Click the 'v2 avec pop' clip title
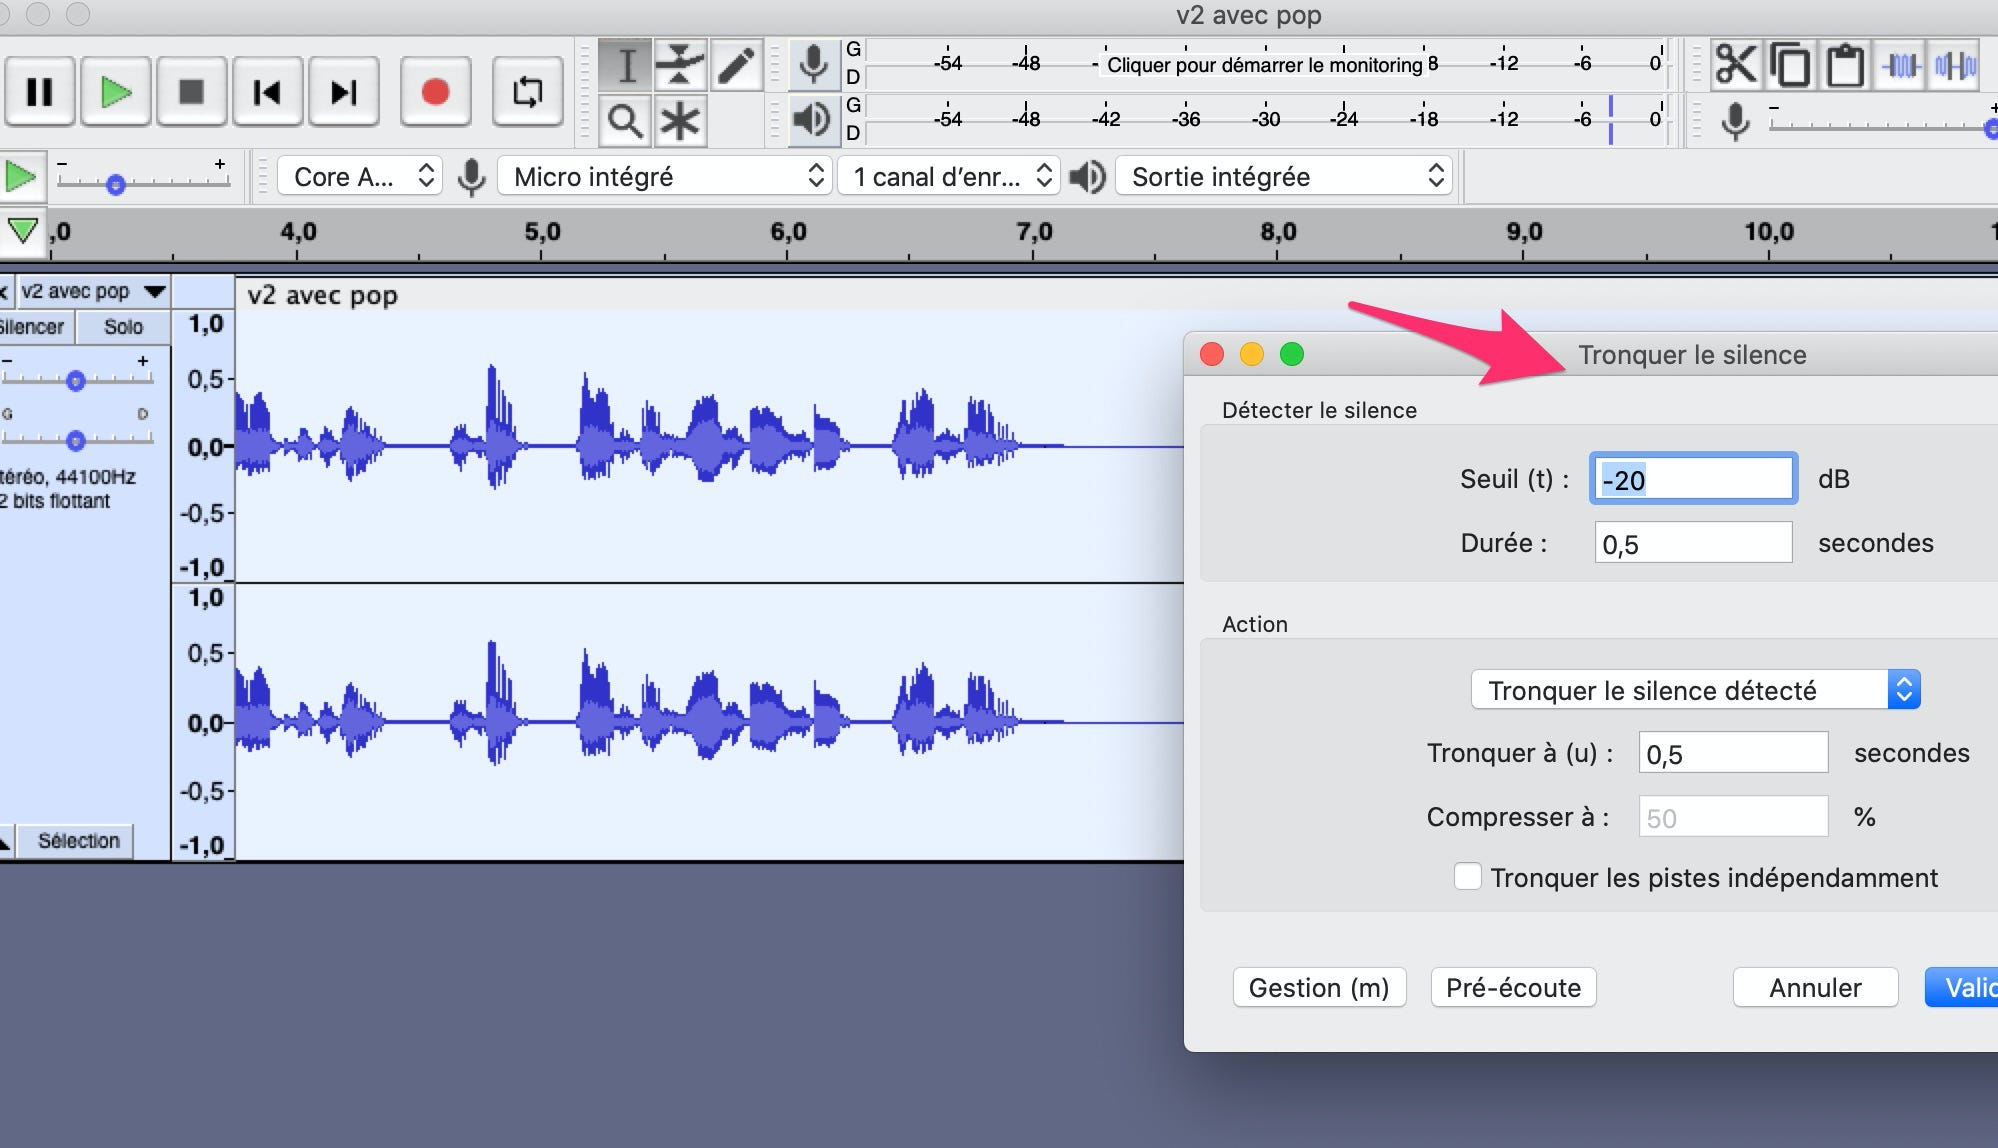This screenshot has width=1998, height=1148. coord(322,295)
